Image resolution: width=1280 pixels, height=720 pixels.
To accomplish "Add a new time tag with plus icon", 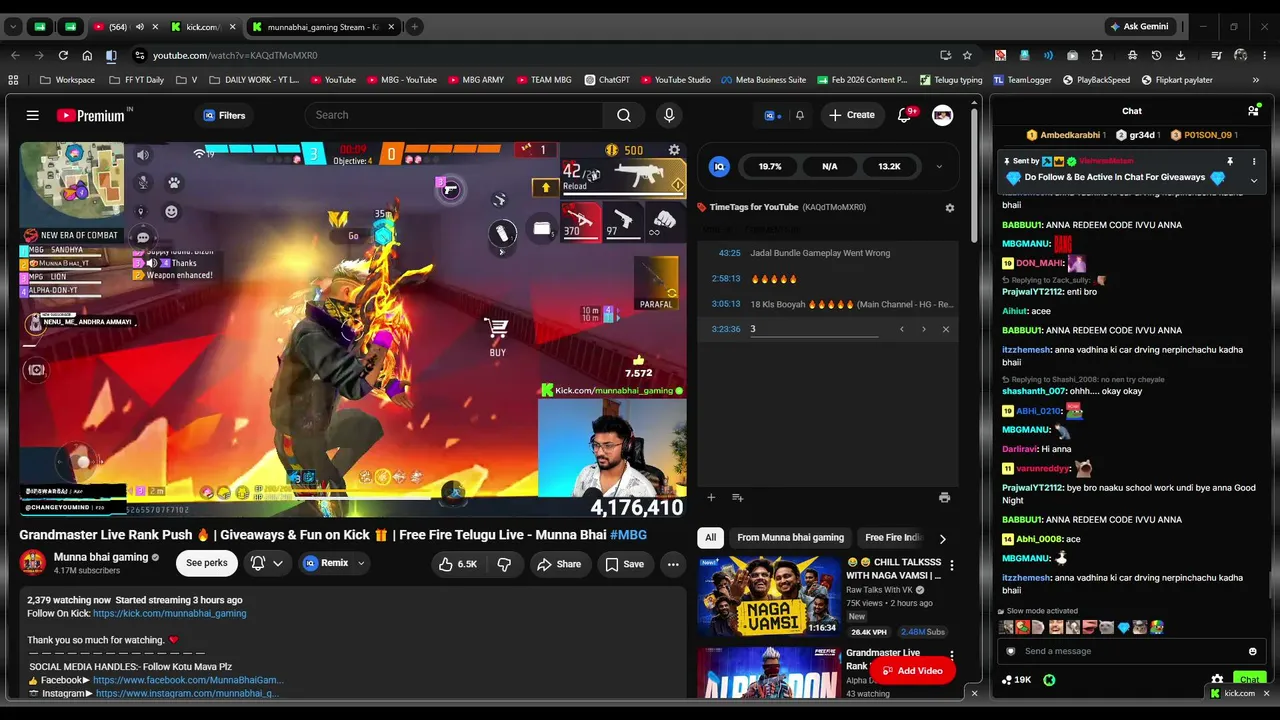I will tap(711, 497).
